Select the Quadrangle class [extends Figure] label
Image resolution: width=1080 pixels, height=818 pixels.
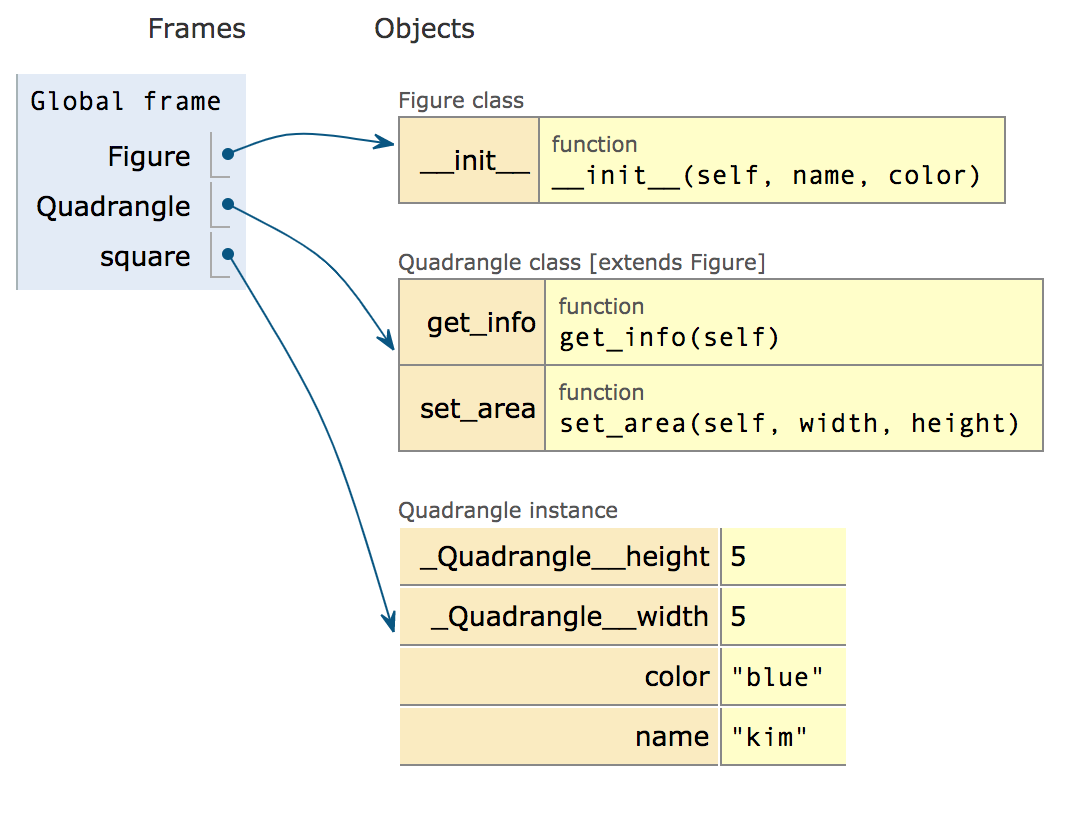582,262
